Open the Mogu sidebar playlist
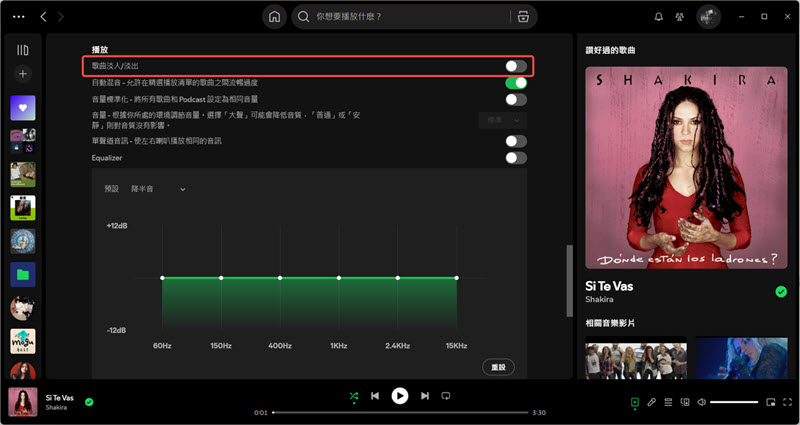Screen dimensions: 800x425 [x=23, y=341]
